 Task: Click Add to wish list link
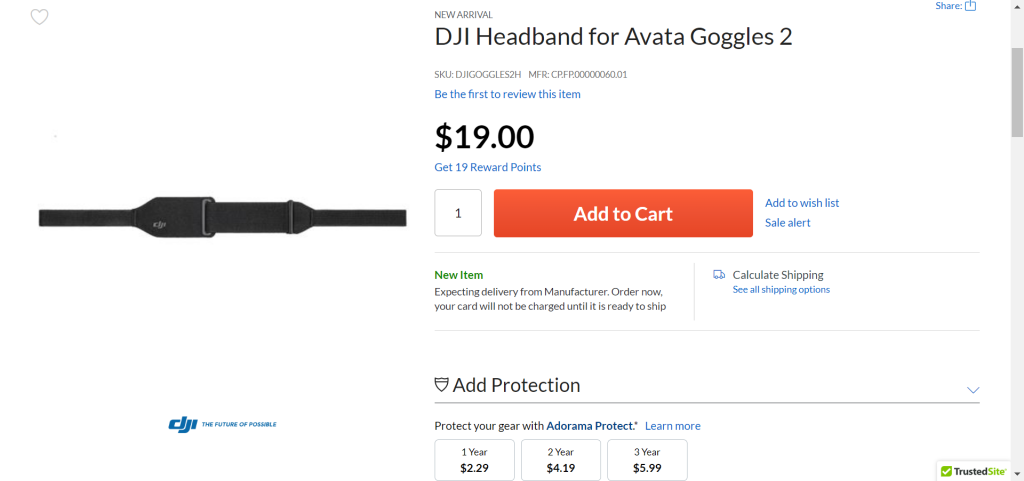[x=802, y=203]
